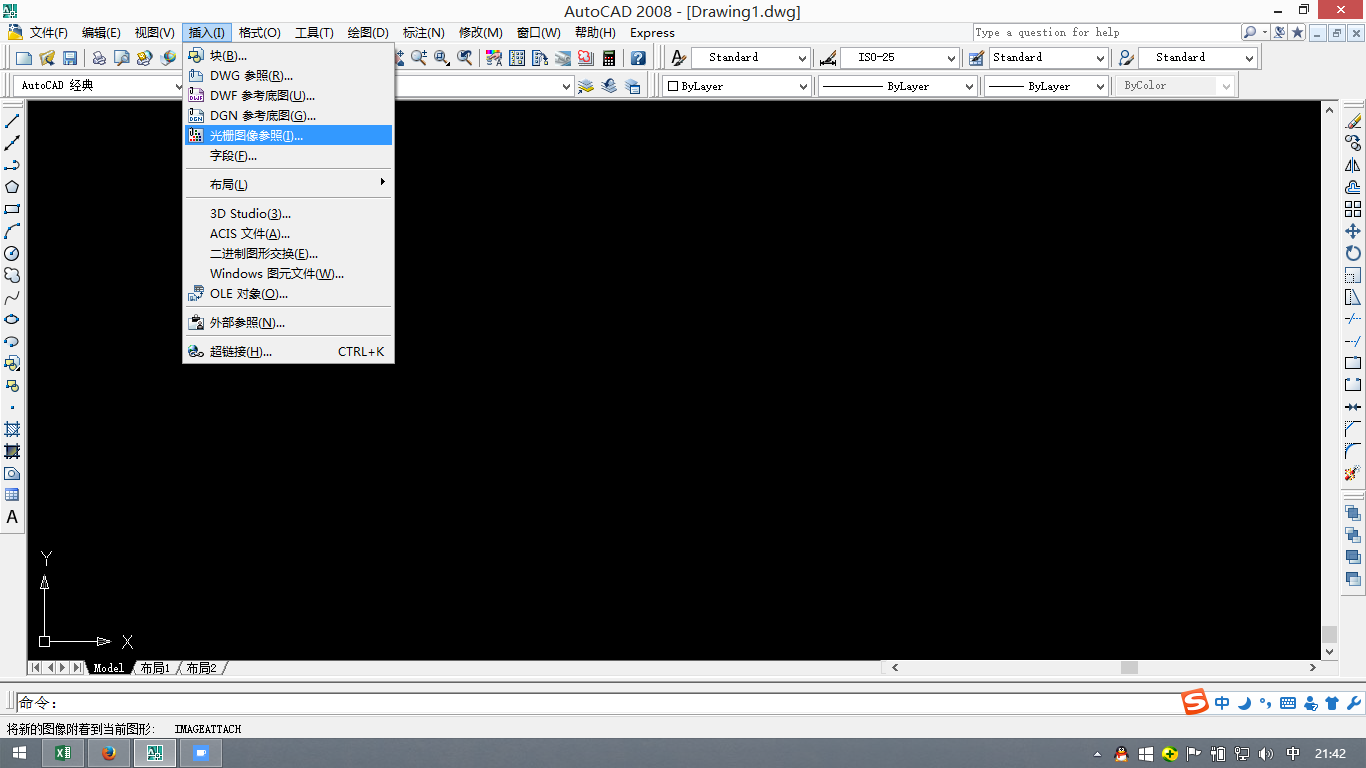Select the Arc draw tool

[x=12, y=231]
